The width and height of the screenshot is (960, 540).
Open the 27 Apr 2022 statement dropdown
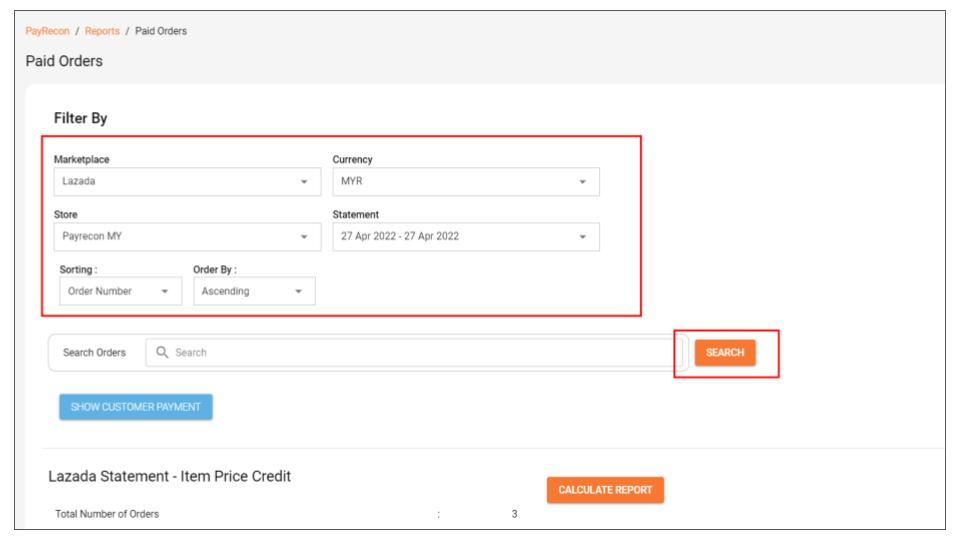(x=466, y=237)
